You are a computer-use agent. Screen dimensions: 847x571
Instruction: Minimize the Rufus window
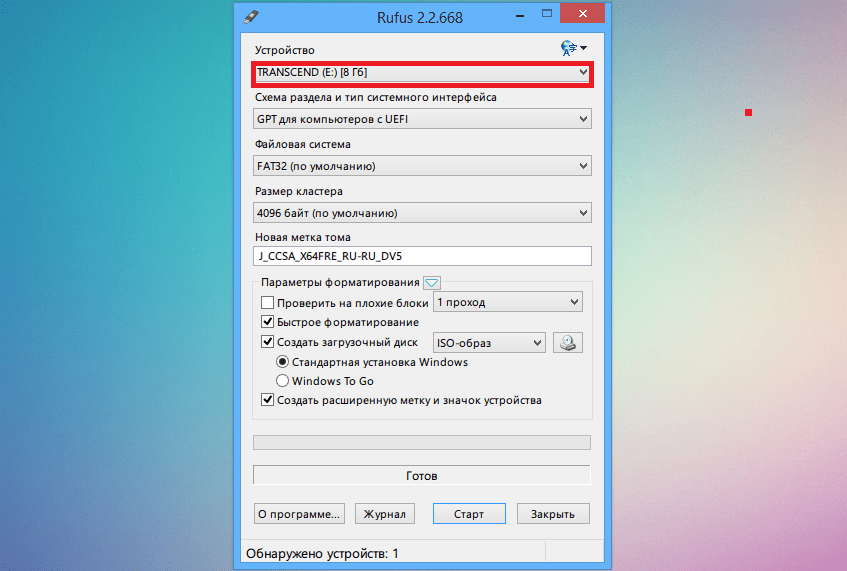520,16
